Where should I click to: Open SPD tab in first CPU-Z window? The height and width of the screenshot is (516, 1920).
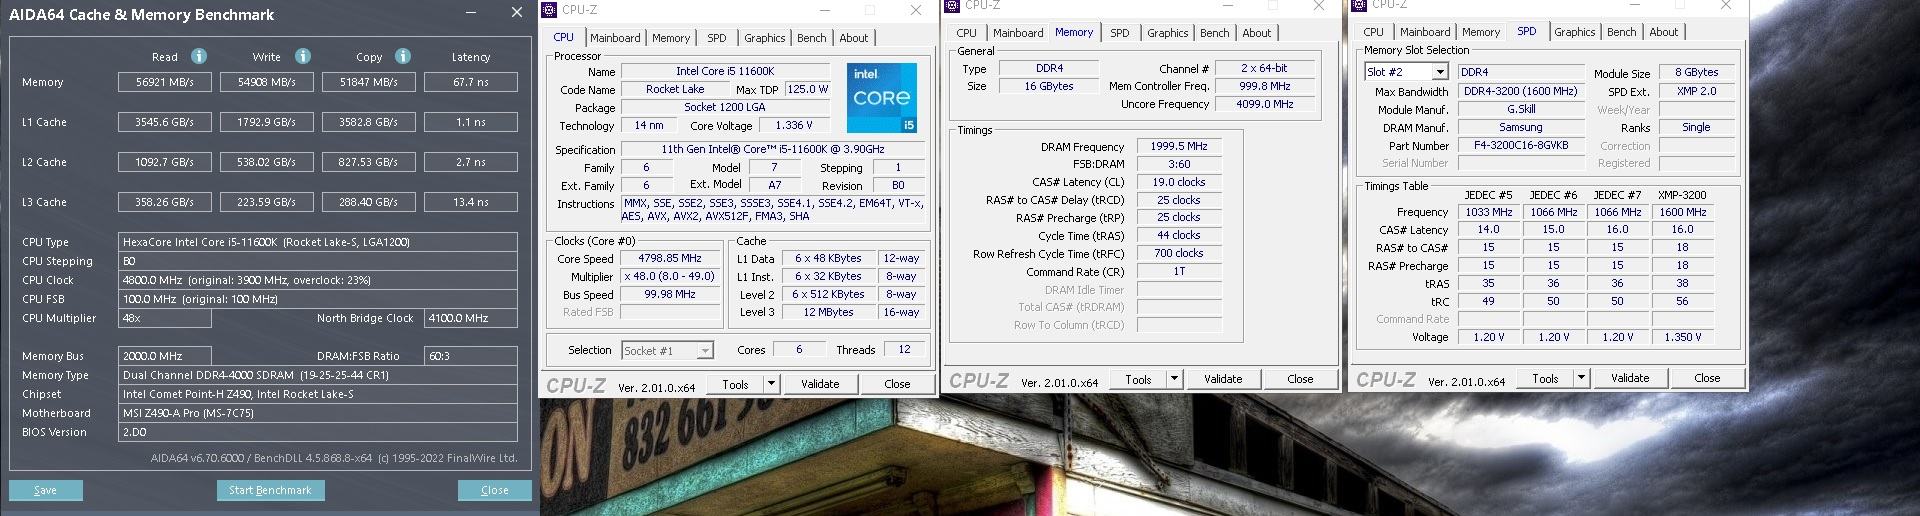tap(717, 38)
